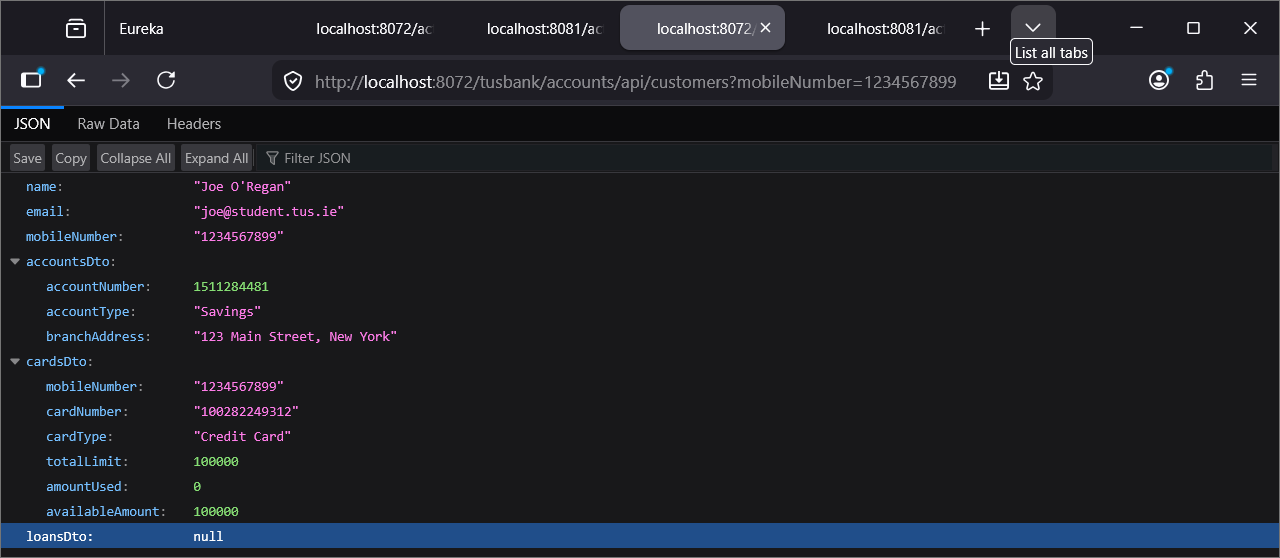Click the totalLimit value 100000

tap(216, 461)
